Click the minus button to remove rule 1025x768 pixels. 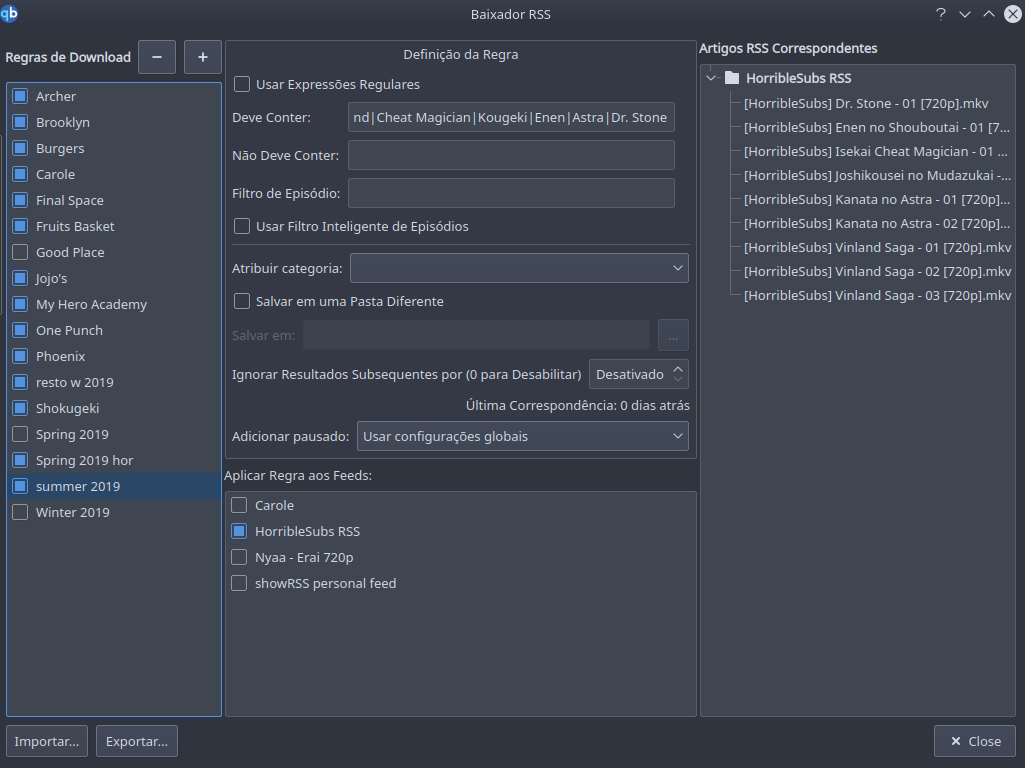click(157, 57)
